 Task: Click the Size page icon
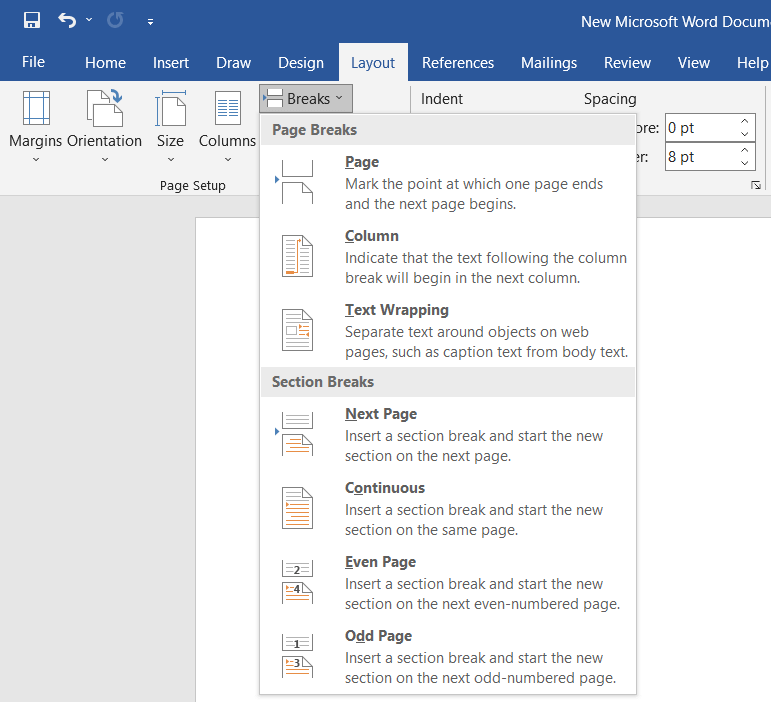click(x=170, y=109)
